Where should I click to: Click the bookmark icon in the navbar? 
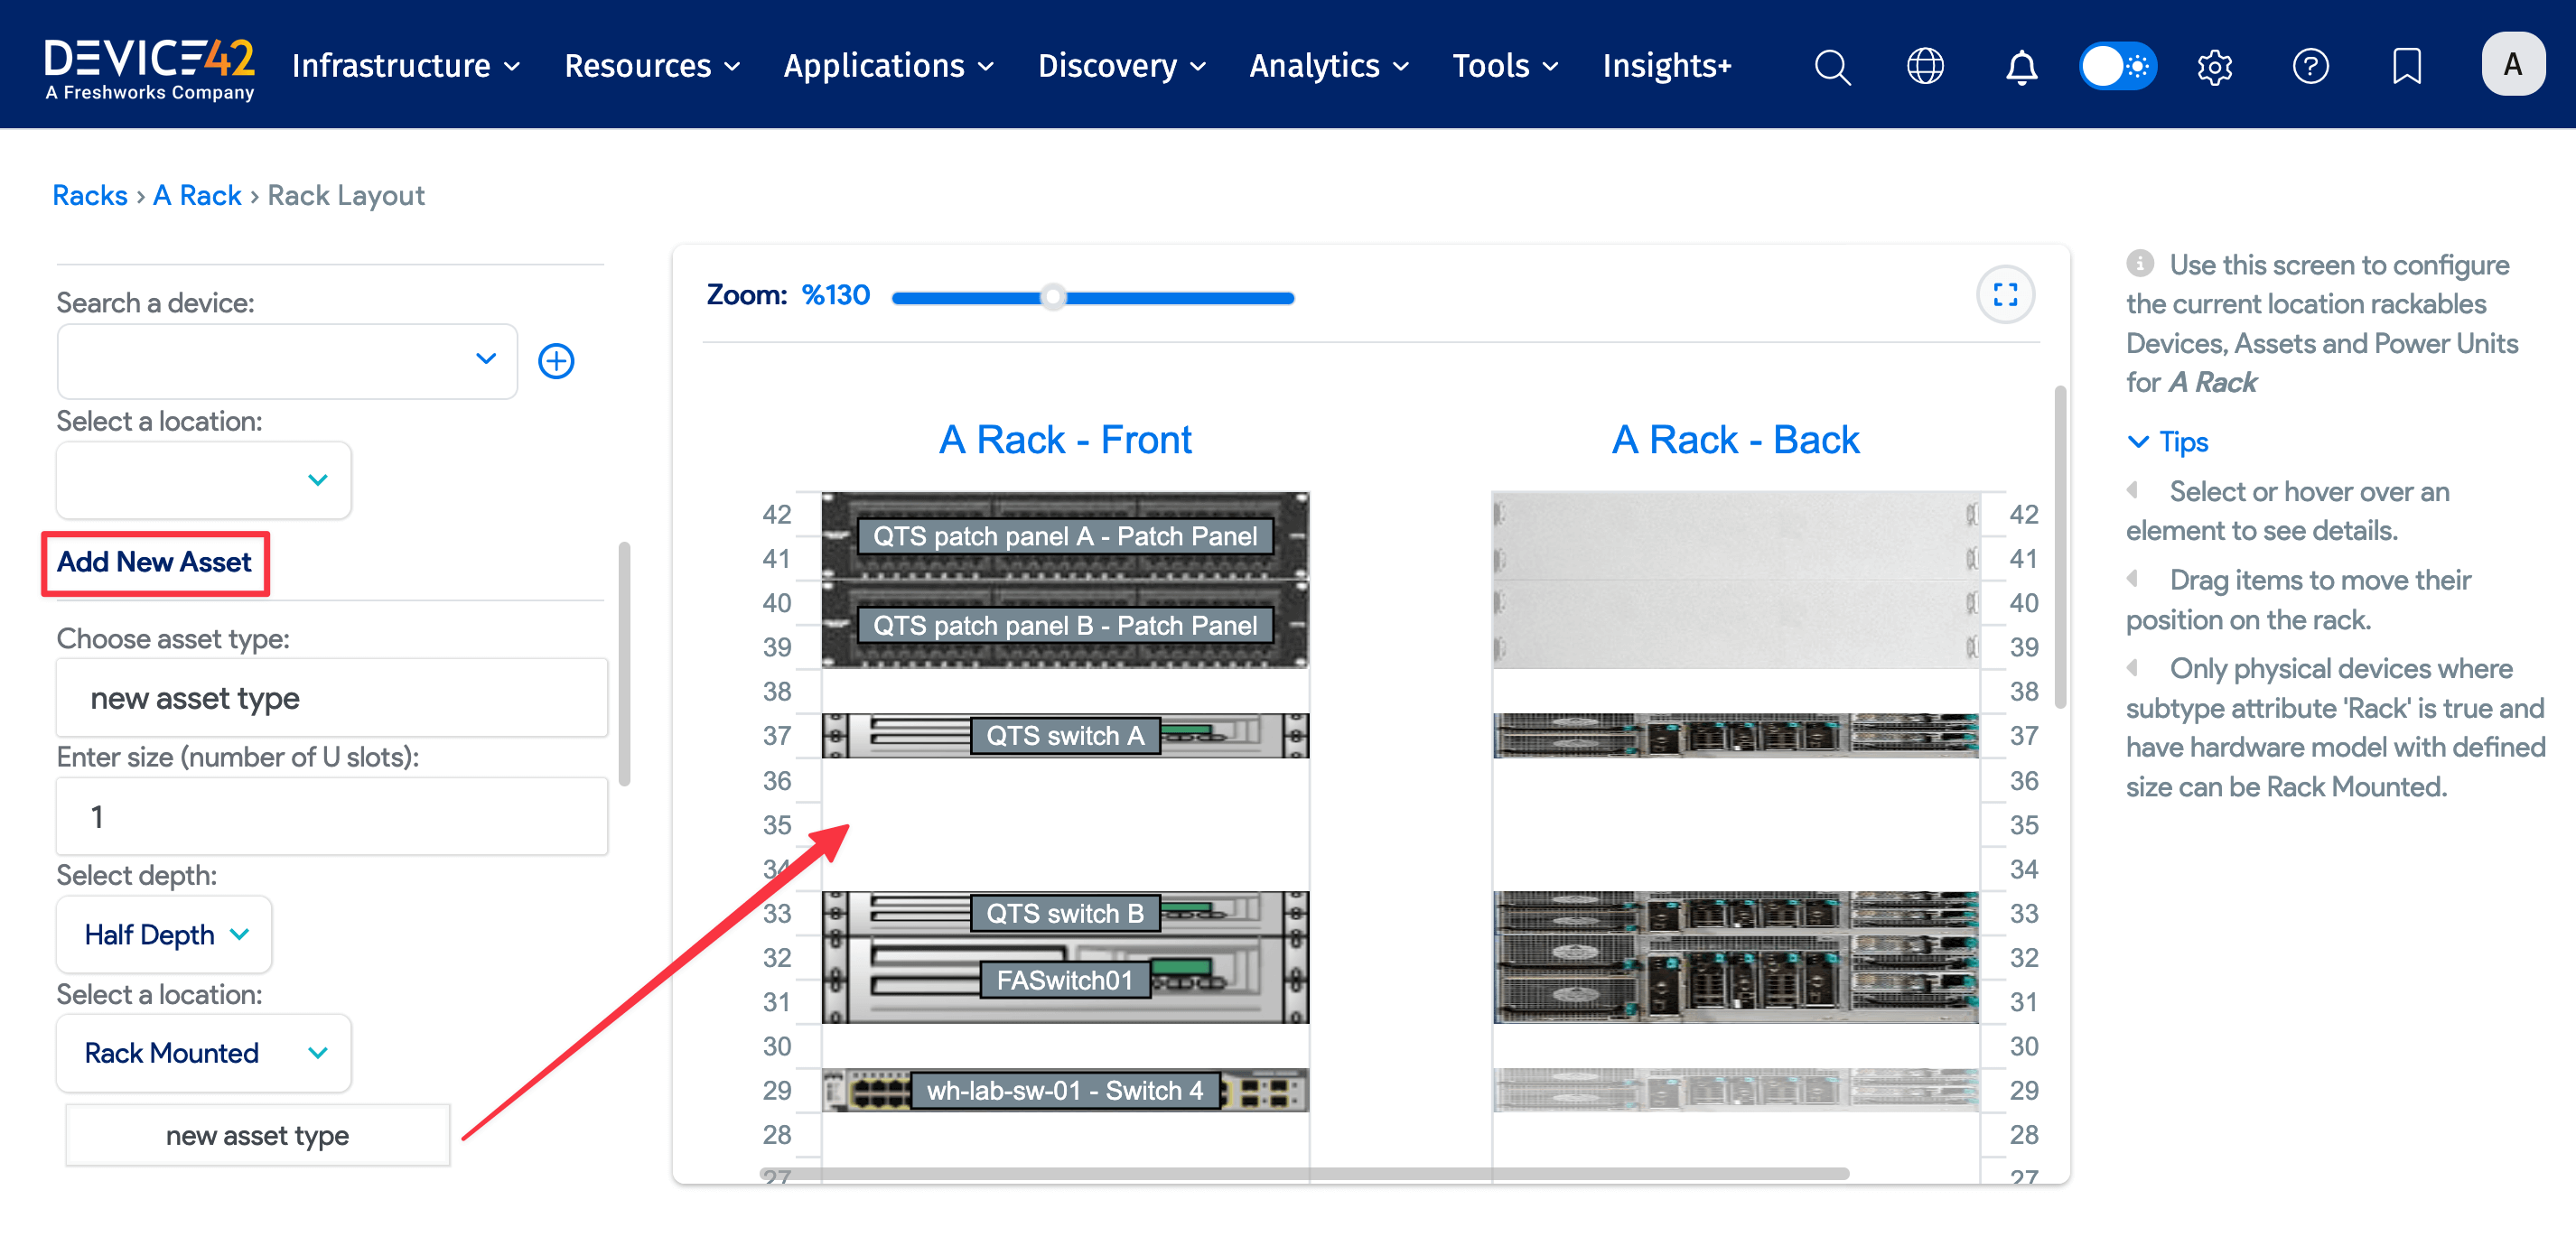click(x=2406, y=66)
